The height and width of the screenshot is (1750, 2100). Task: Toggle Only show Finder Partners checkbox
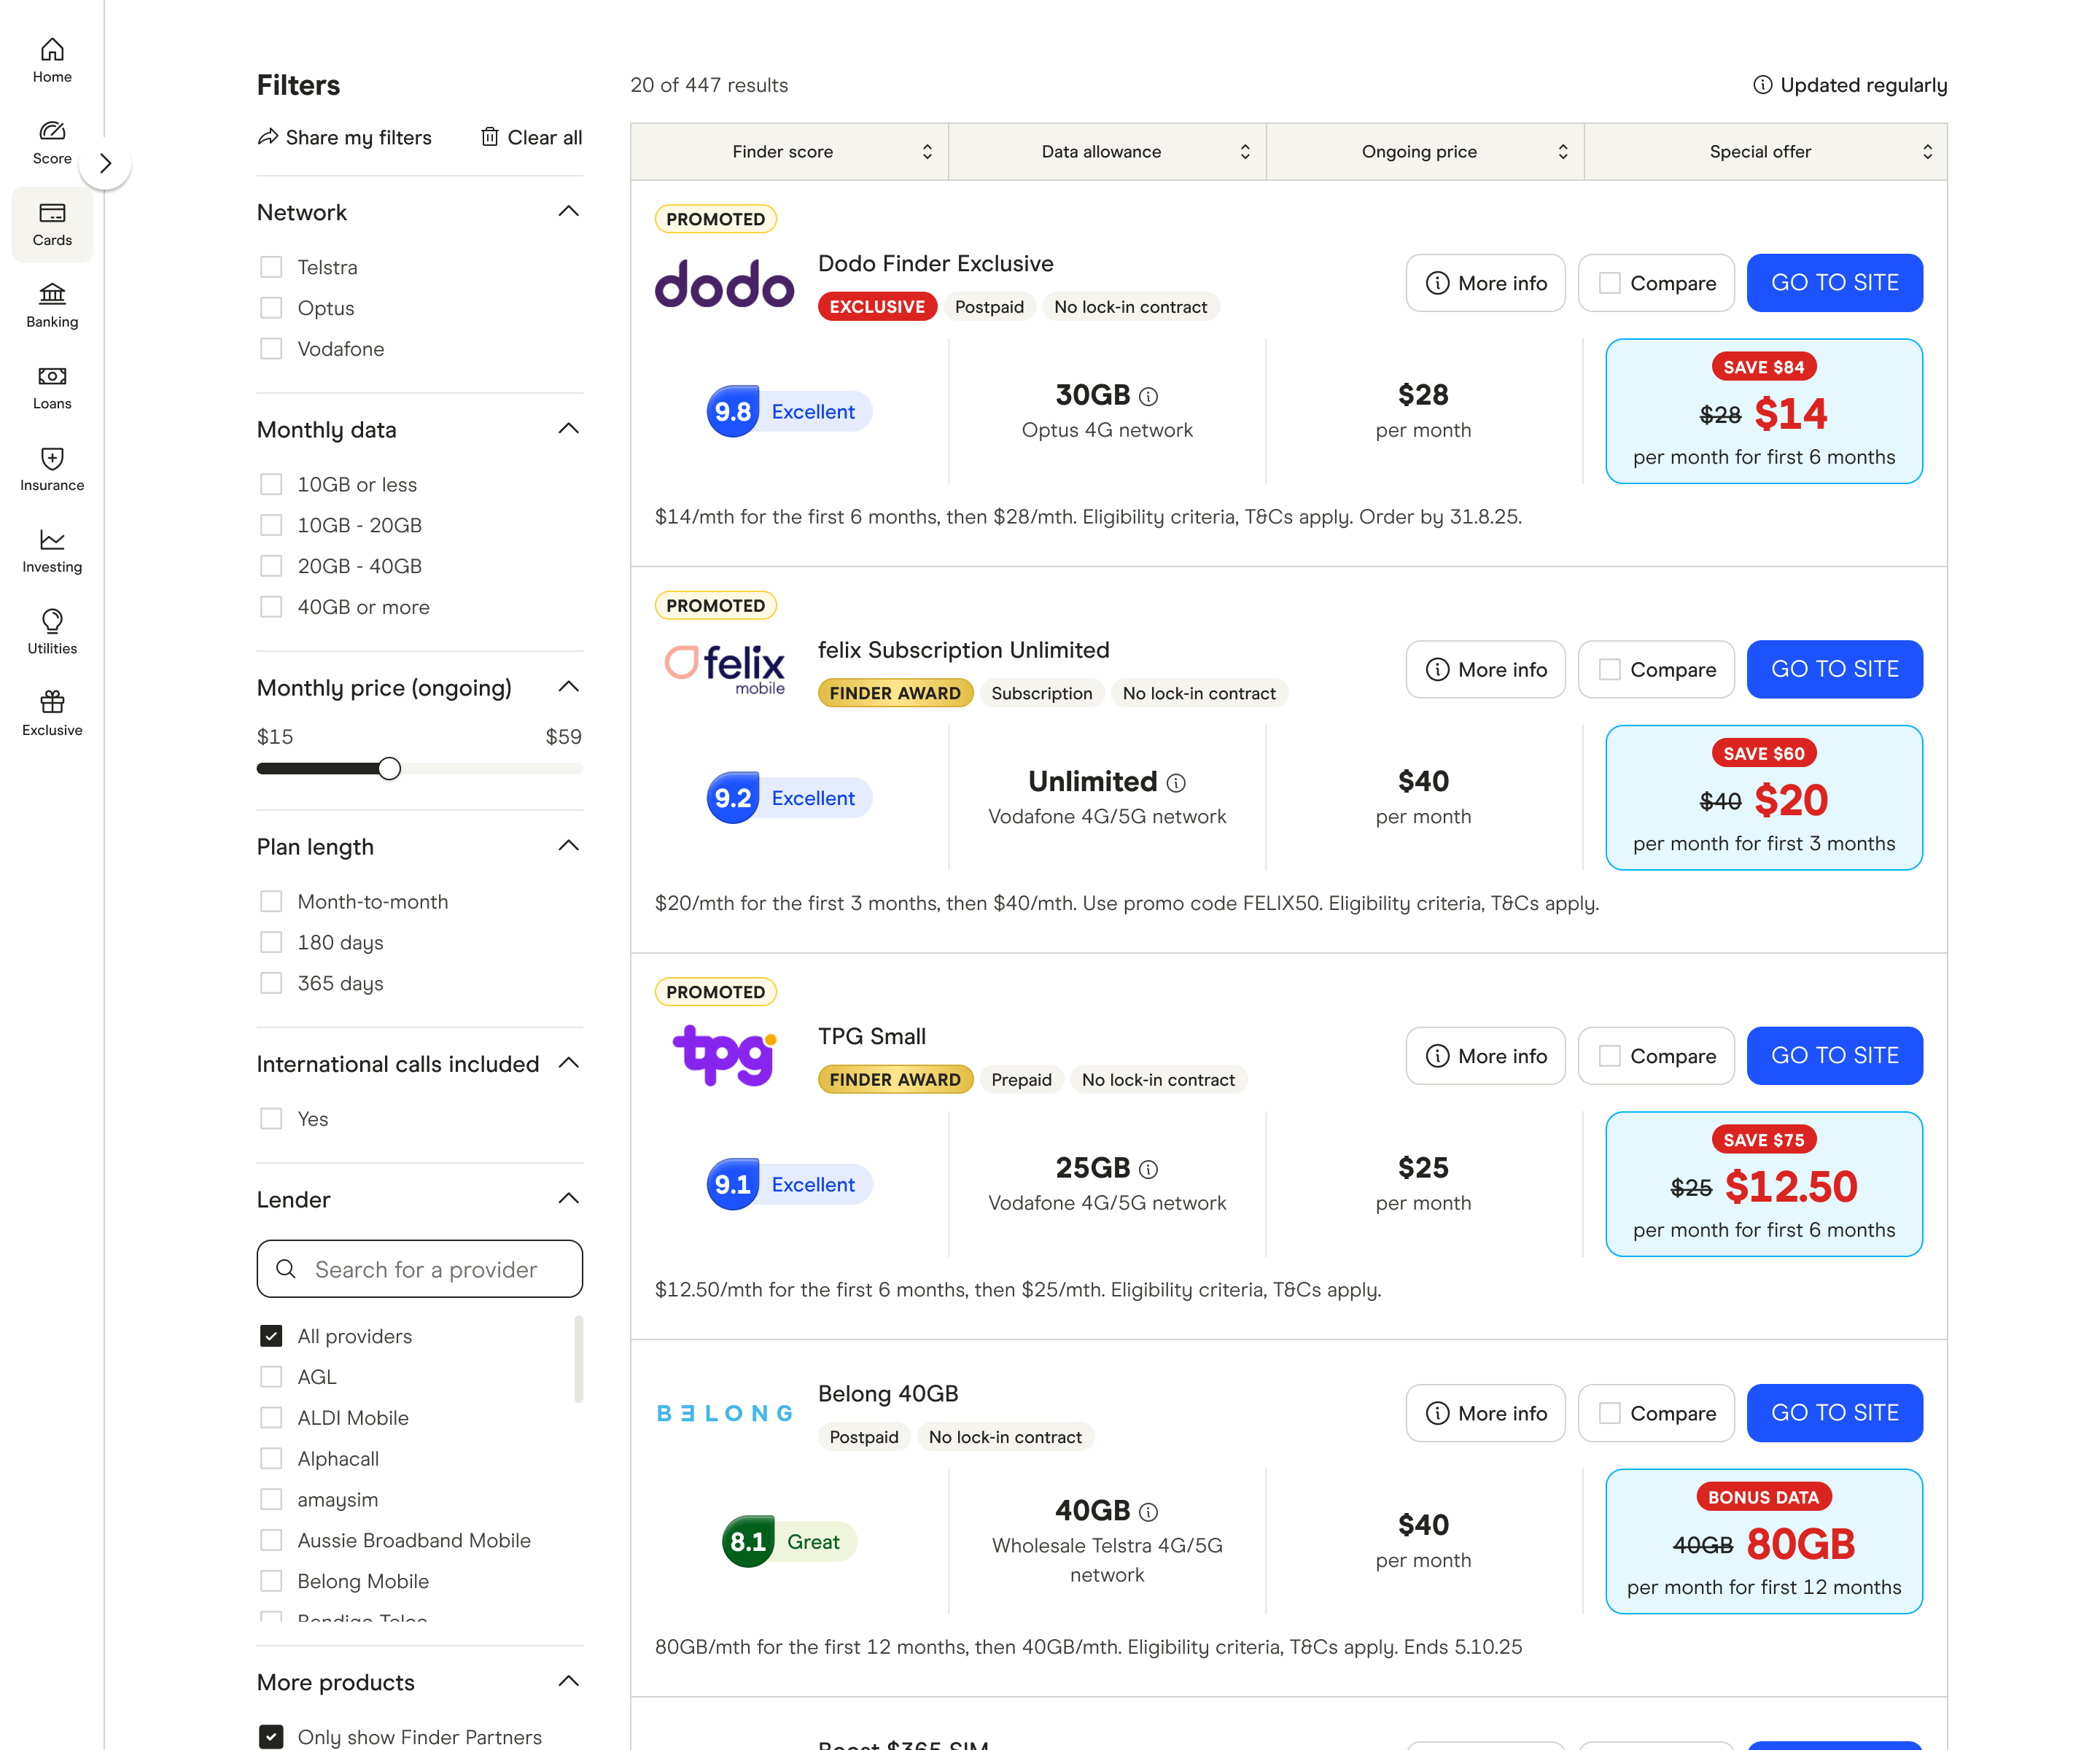[x=271, y=1736]
